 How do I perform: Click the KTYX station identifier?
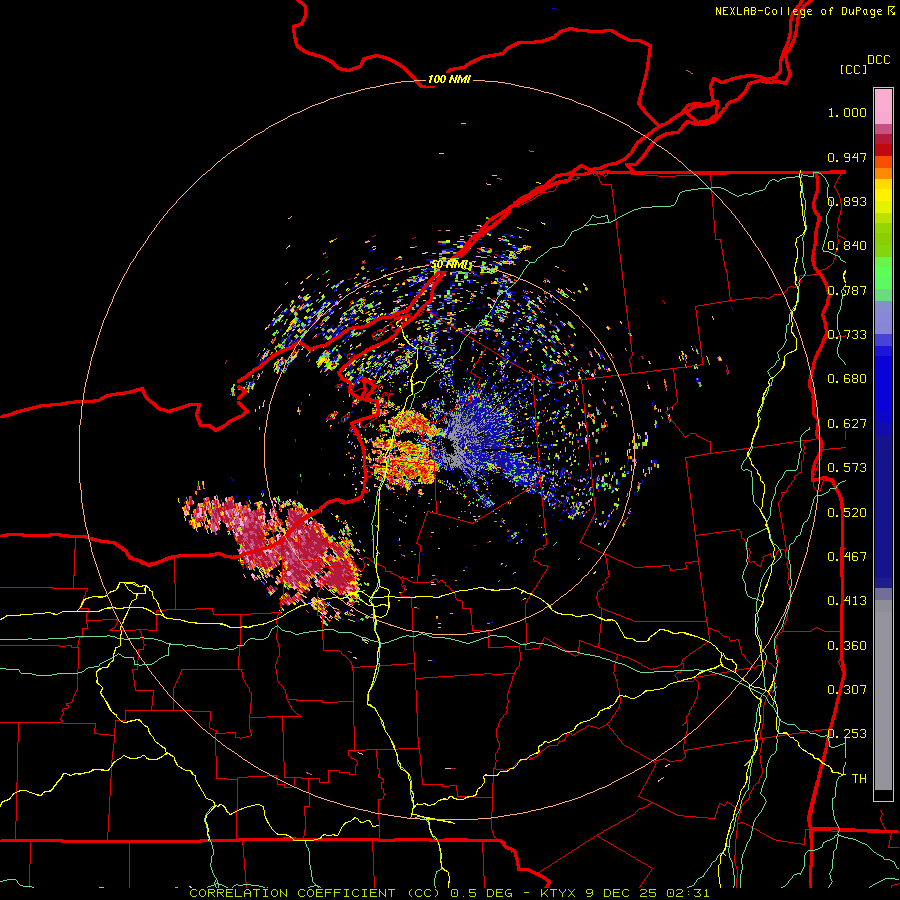pyautogui.click(x=560, y=893)
